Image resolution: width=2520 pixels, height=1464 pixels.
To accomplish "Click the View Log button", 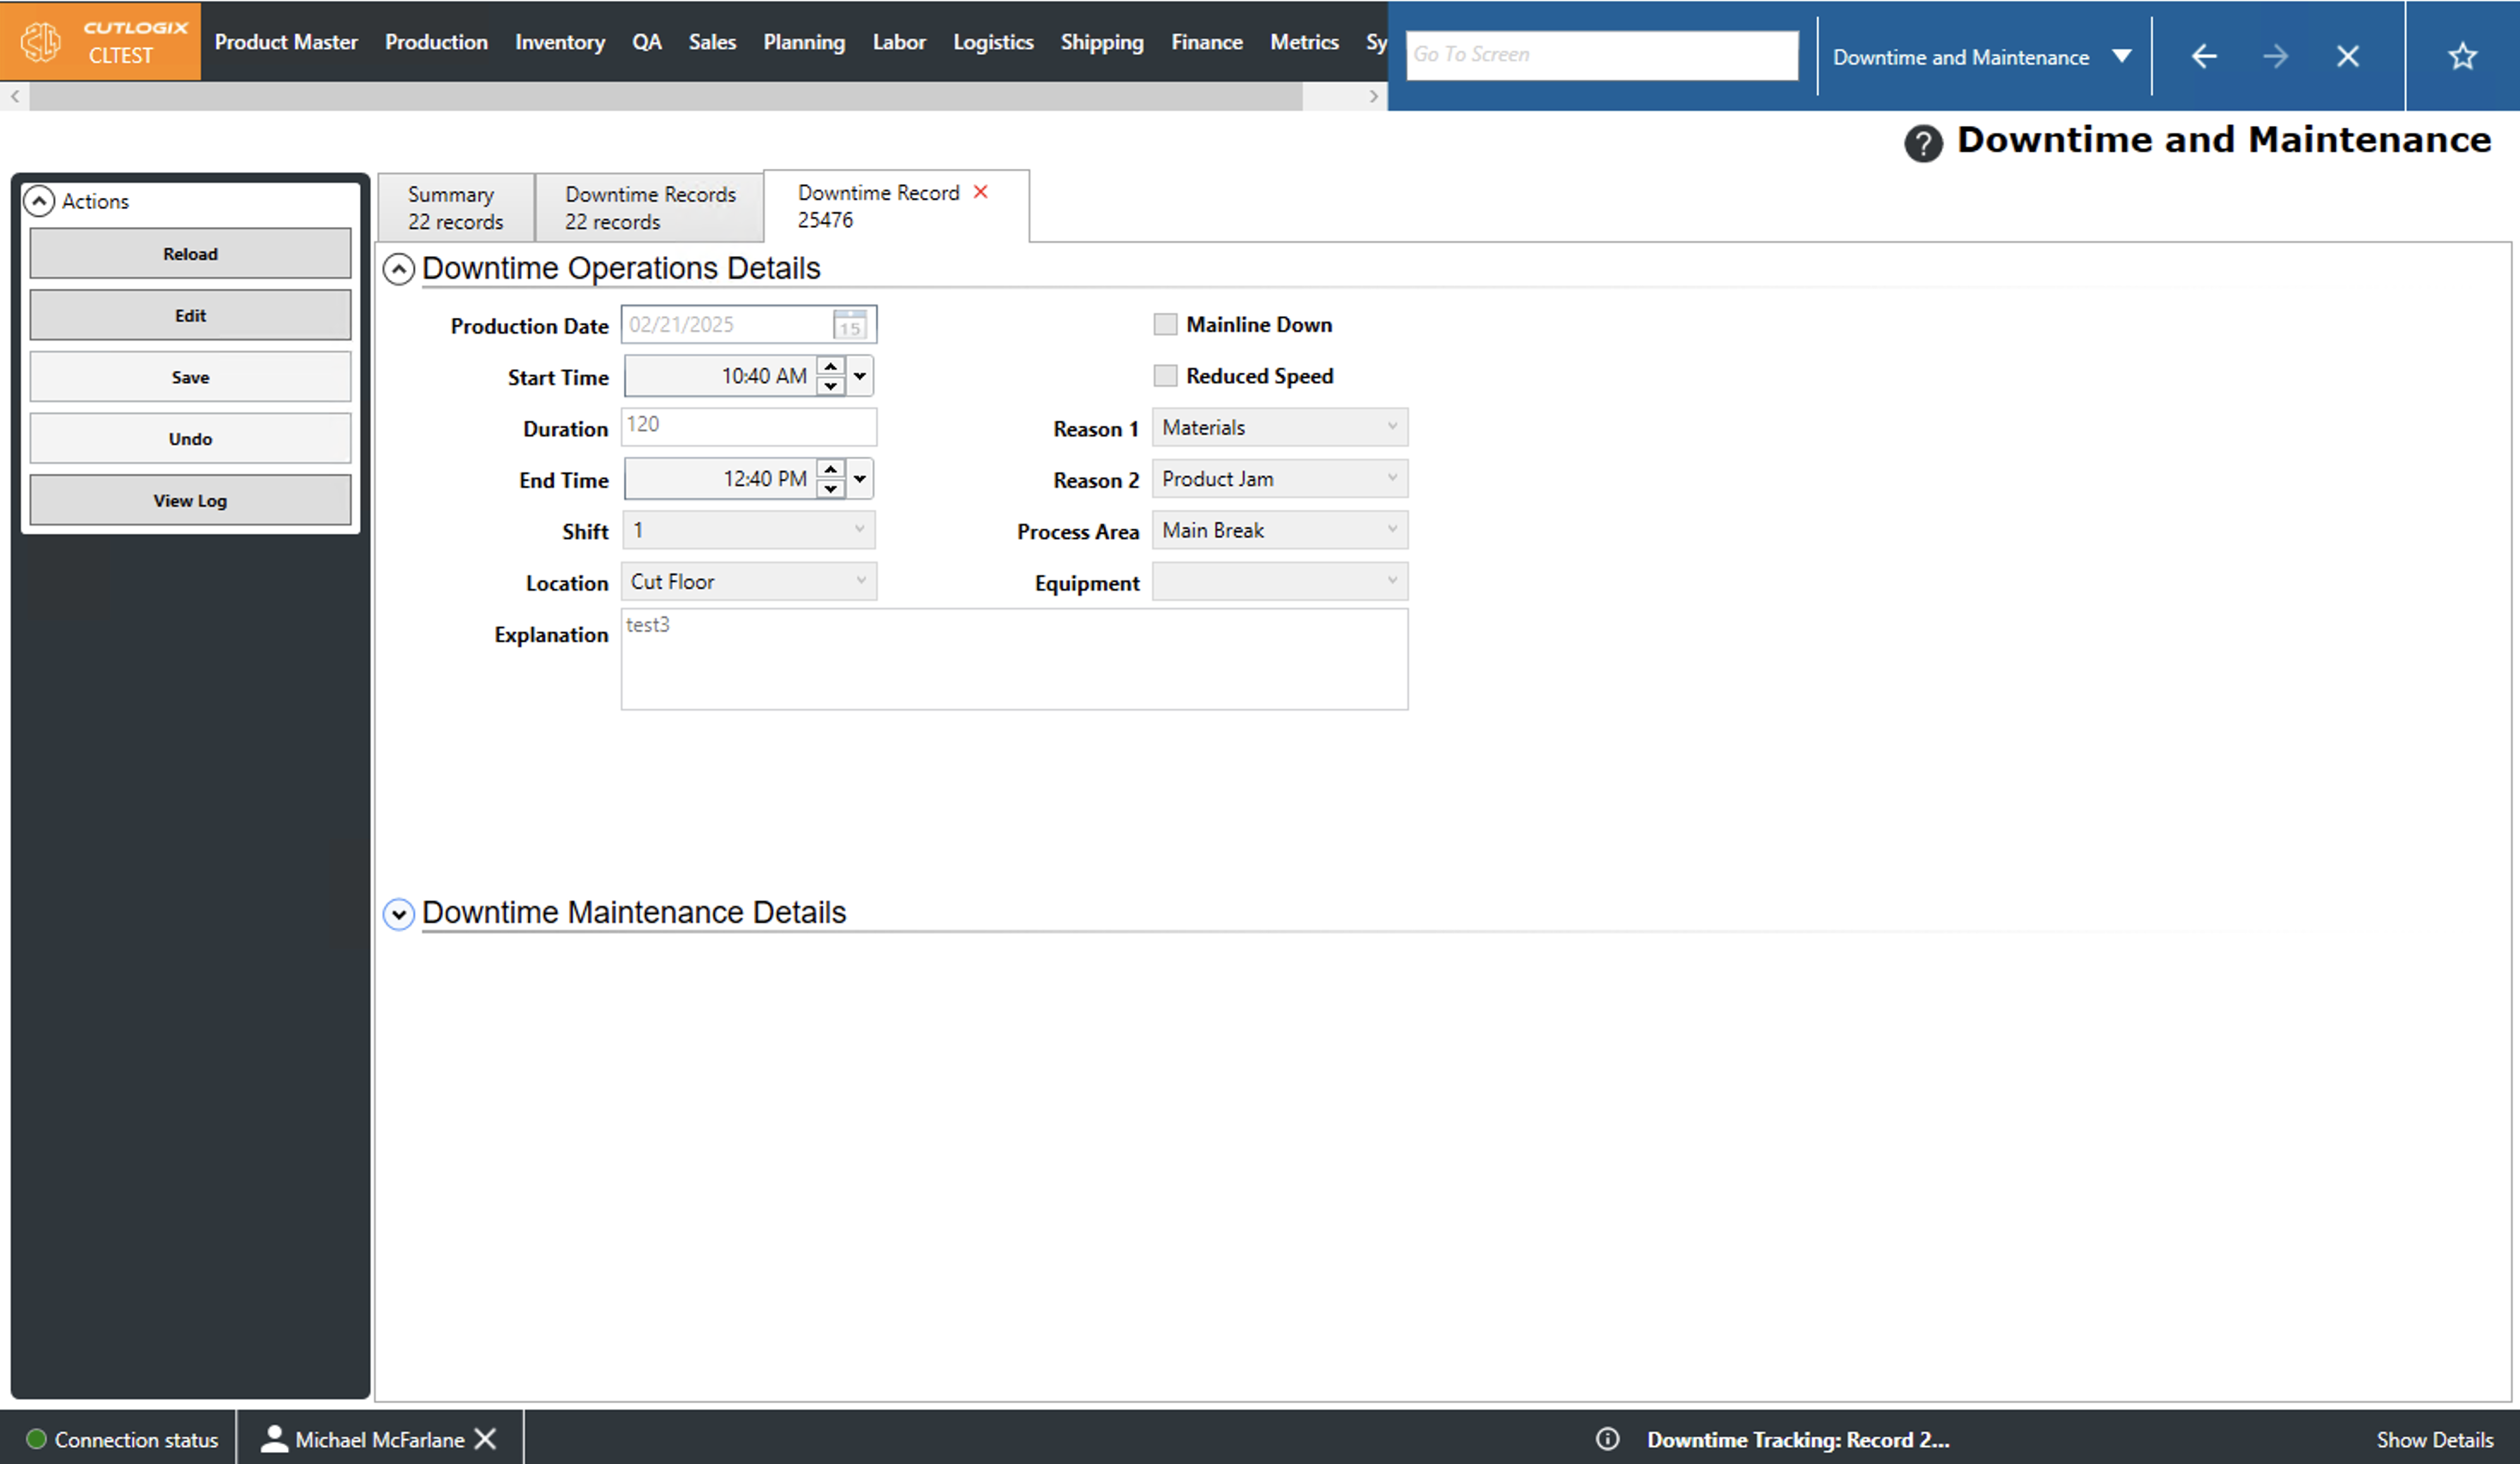I will [190, 501].
